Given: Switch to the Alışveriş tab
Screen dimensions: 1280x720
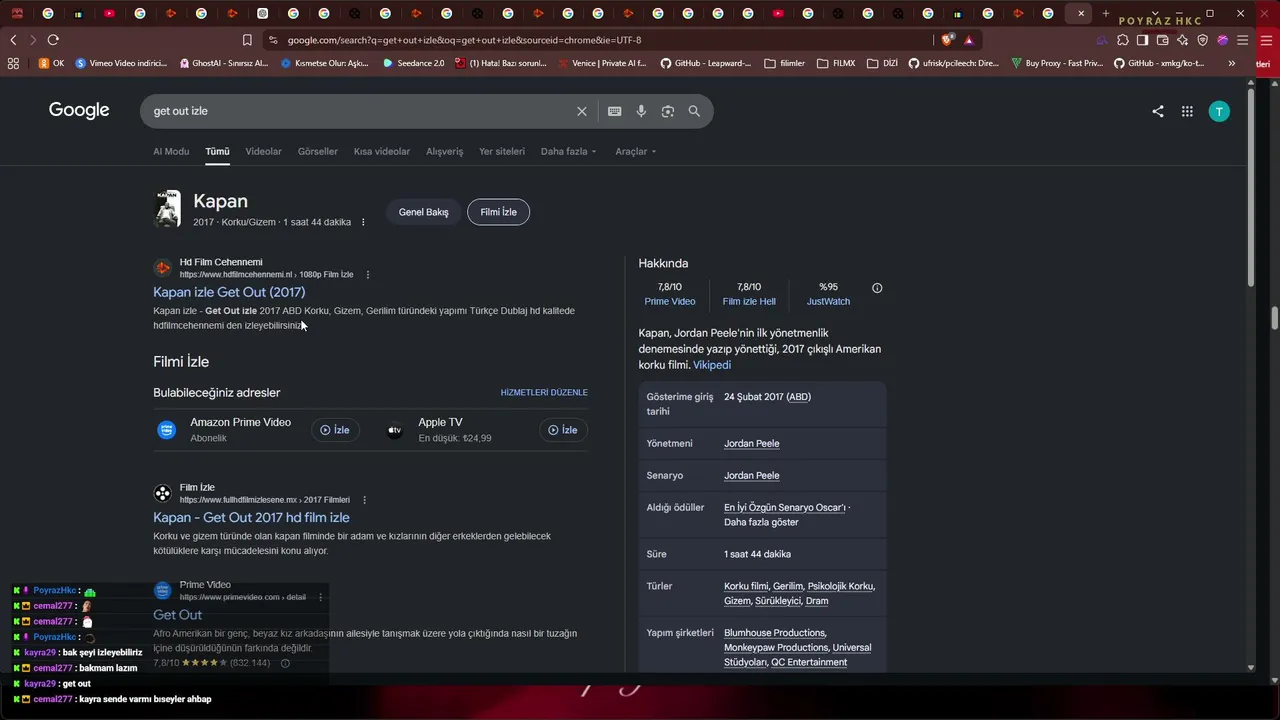Looking at the screenshot, I should pyautogui.click(x=445, y=152).
